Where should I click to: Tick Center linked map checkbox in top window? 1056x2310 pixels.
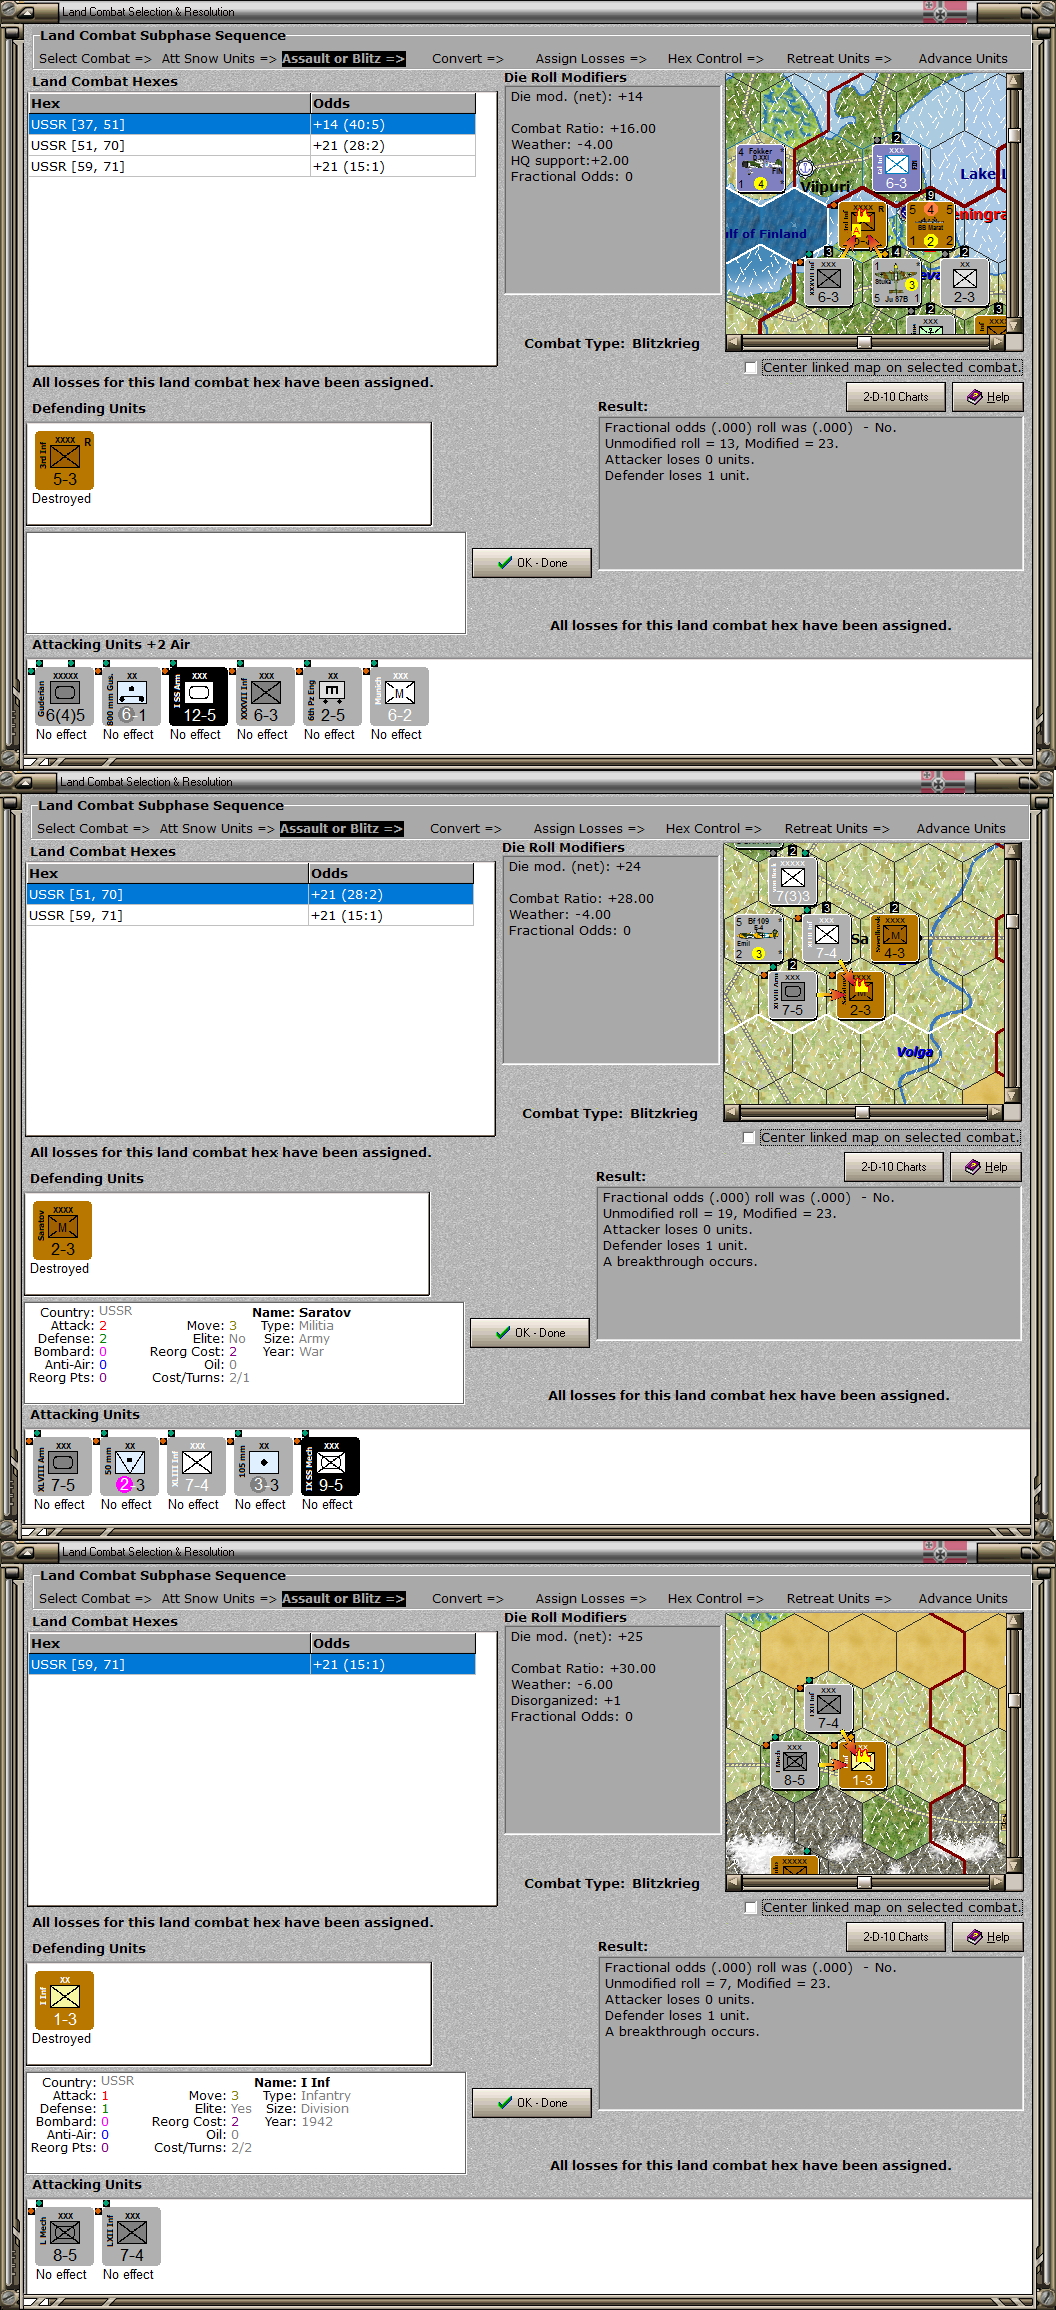coord(751,368)
